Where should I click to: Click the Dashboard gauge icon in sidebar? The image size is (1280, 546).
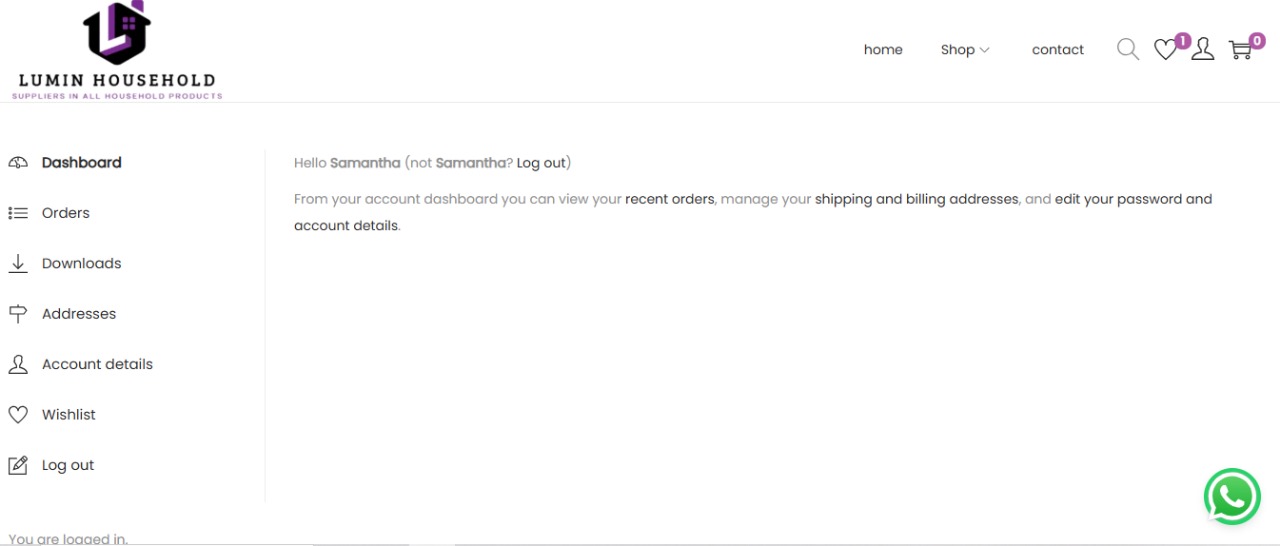point(18,163)
